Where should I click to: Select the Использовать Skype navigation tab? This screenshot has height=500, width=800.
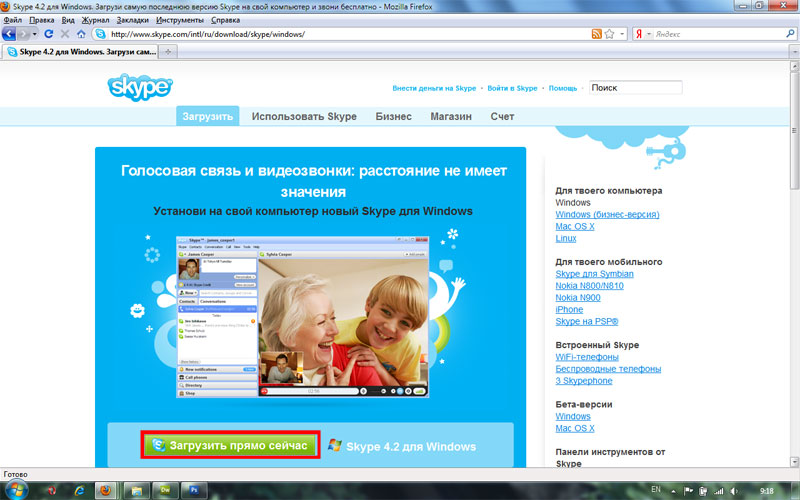pos(304,116)
